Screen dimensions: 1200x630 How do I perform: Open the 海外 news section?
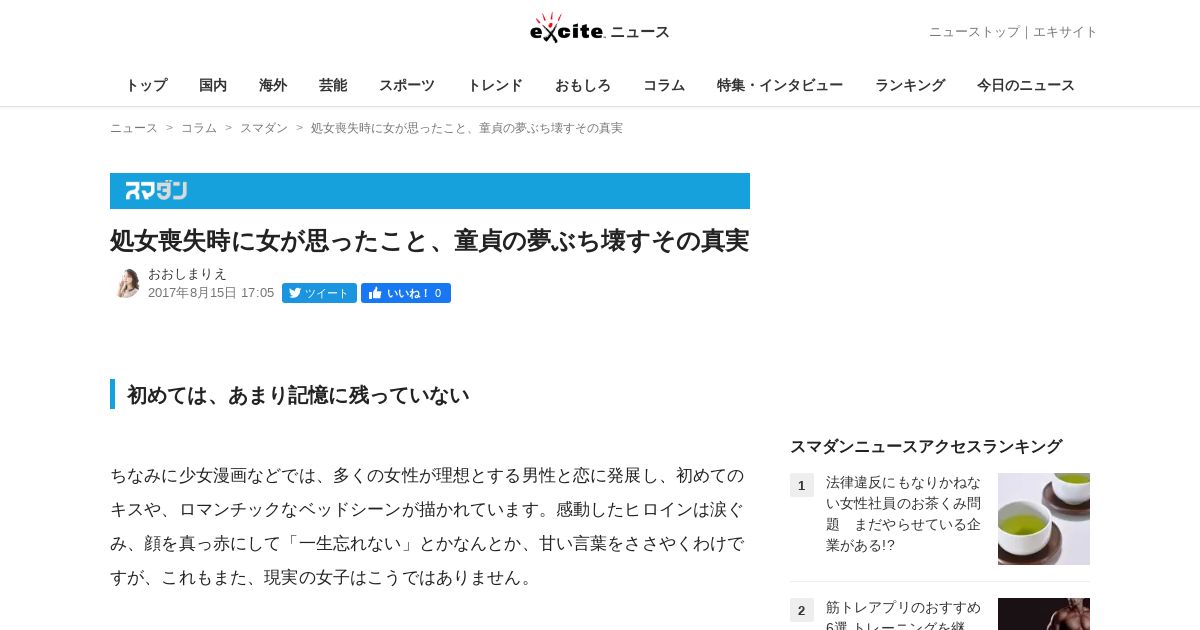click(x=273, y=85)
